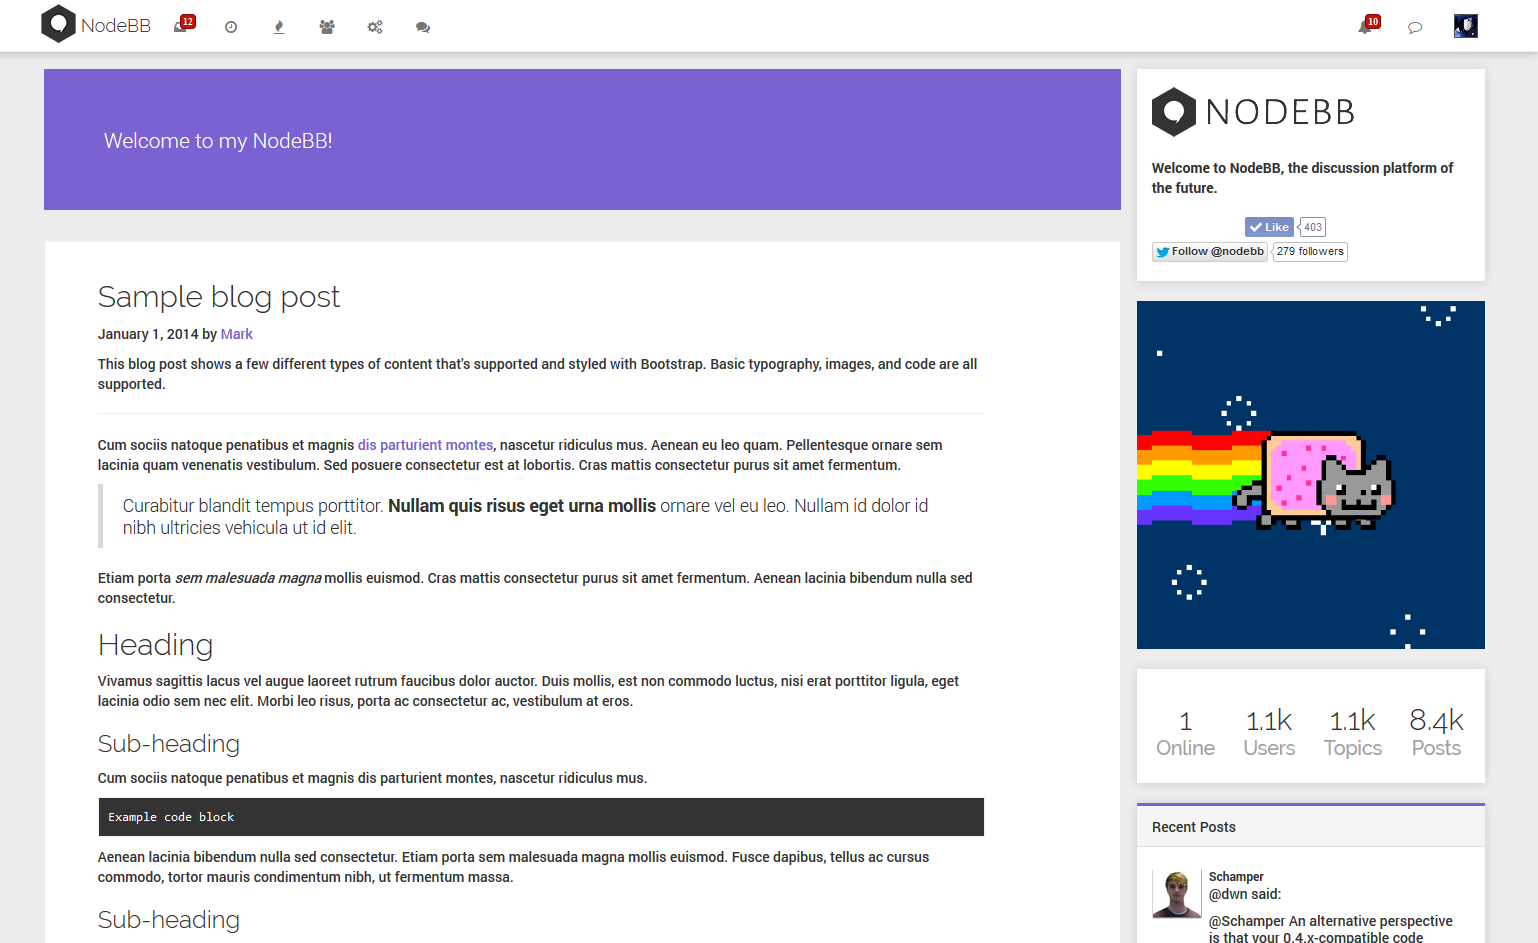Screen dimensions: 1538x943
Task: Open the Chats speech-bubbles icon in navbar
Action: 422,27
